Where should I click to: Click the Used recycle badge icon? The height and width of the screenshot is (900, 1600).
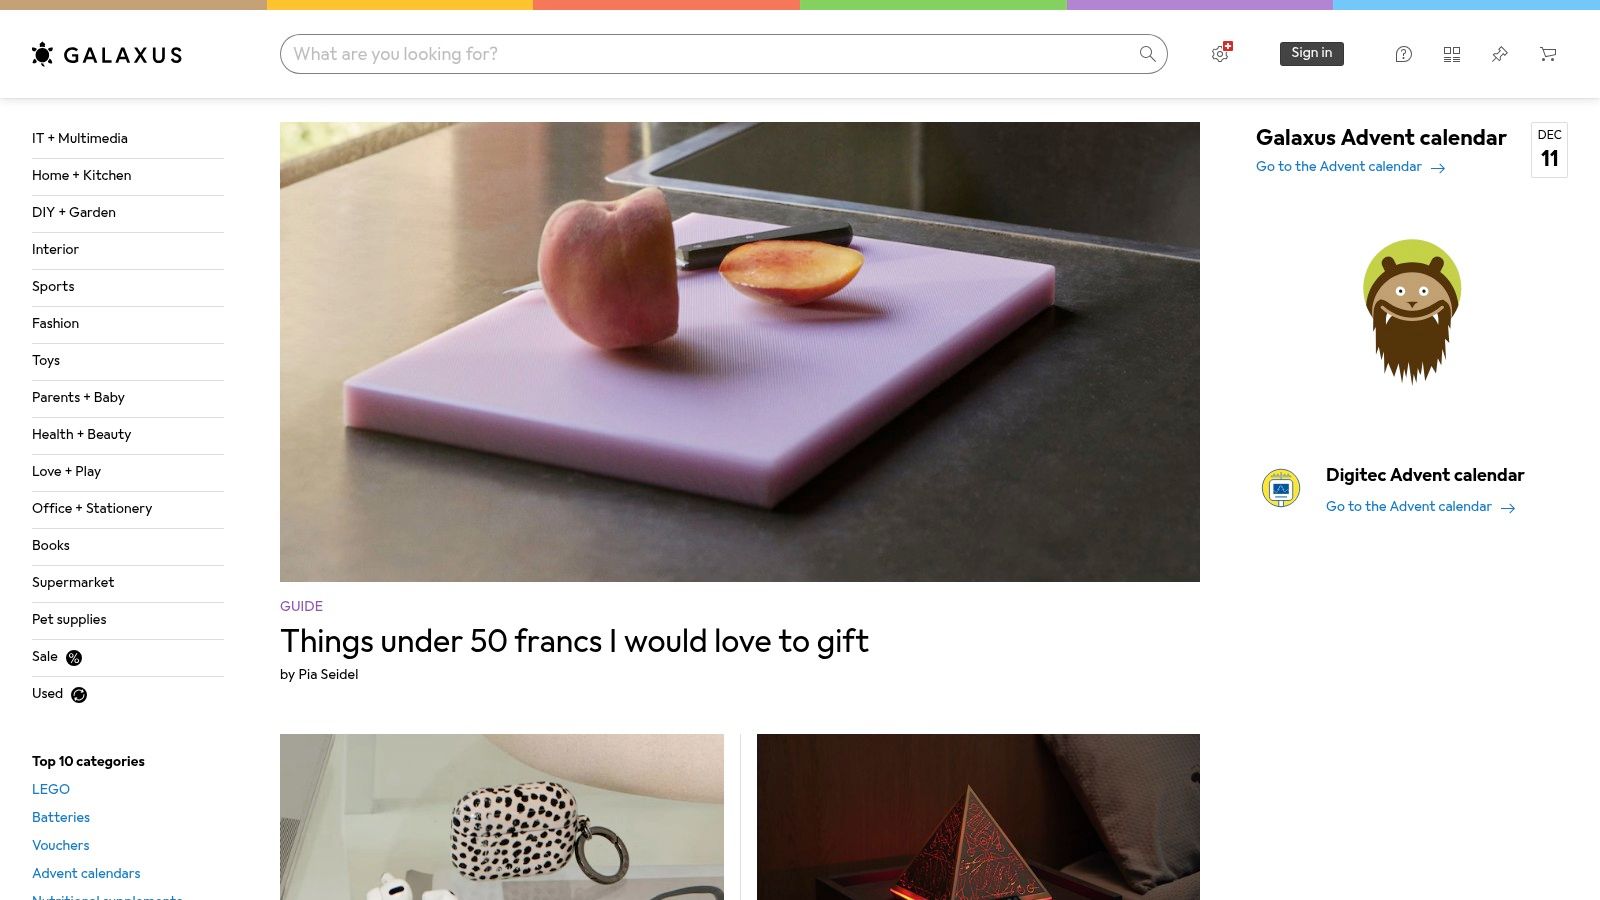point(79,695)
